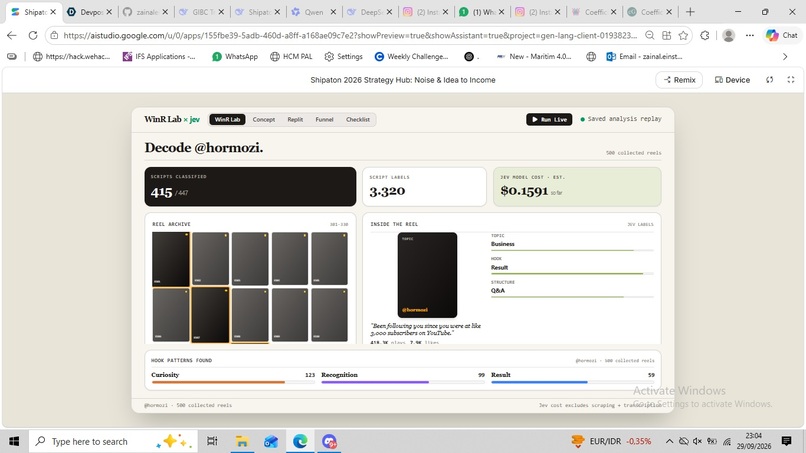806x453 pixels.
Task: Reload the app preview in AI Studio
Action: (770, 80)
